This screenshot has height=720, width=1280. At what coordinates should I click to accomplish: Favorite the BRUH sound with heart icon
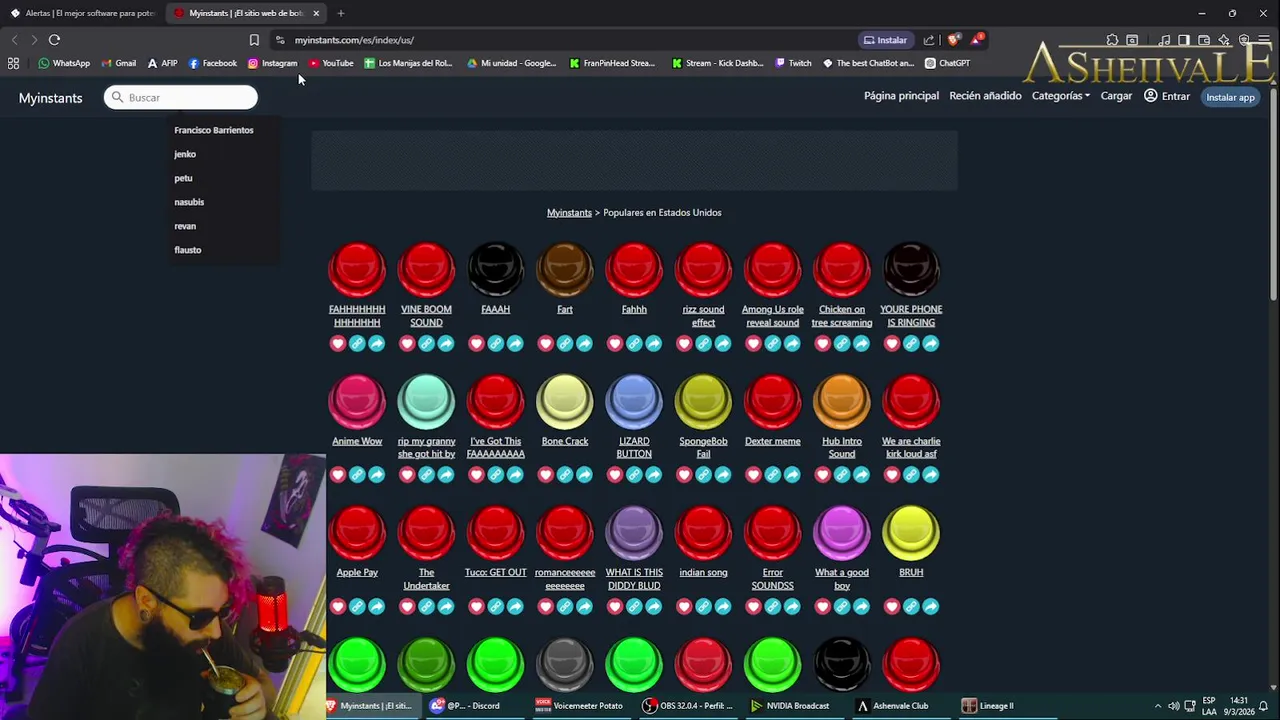coord(892,607)
